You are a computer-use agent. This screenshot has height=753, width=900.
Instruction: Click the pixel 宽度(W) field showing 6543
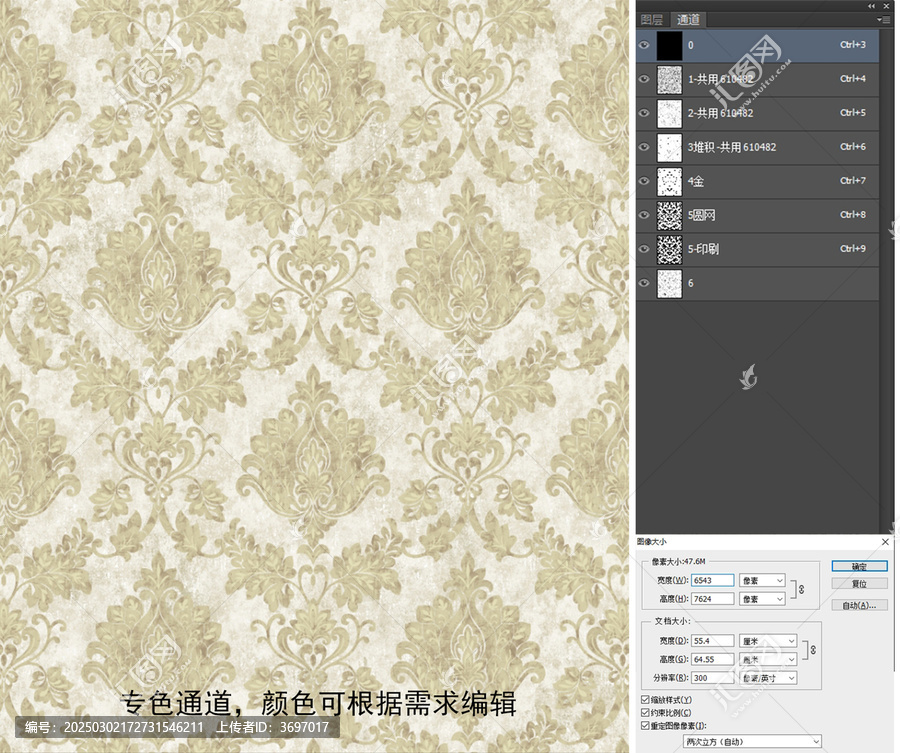coord(712,580)
